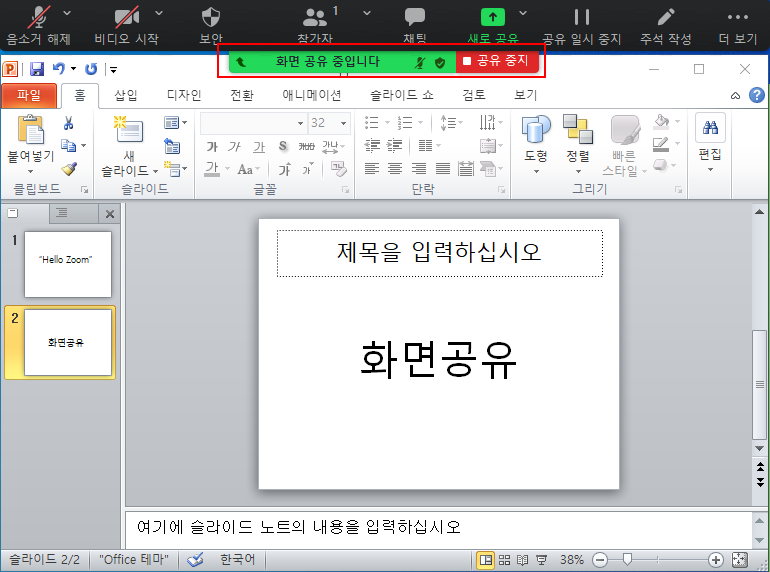
Task: Expand audio options arrow next to mute
Action: (67, 13)
